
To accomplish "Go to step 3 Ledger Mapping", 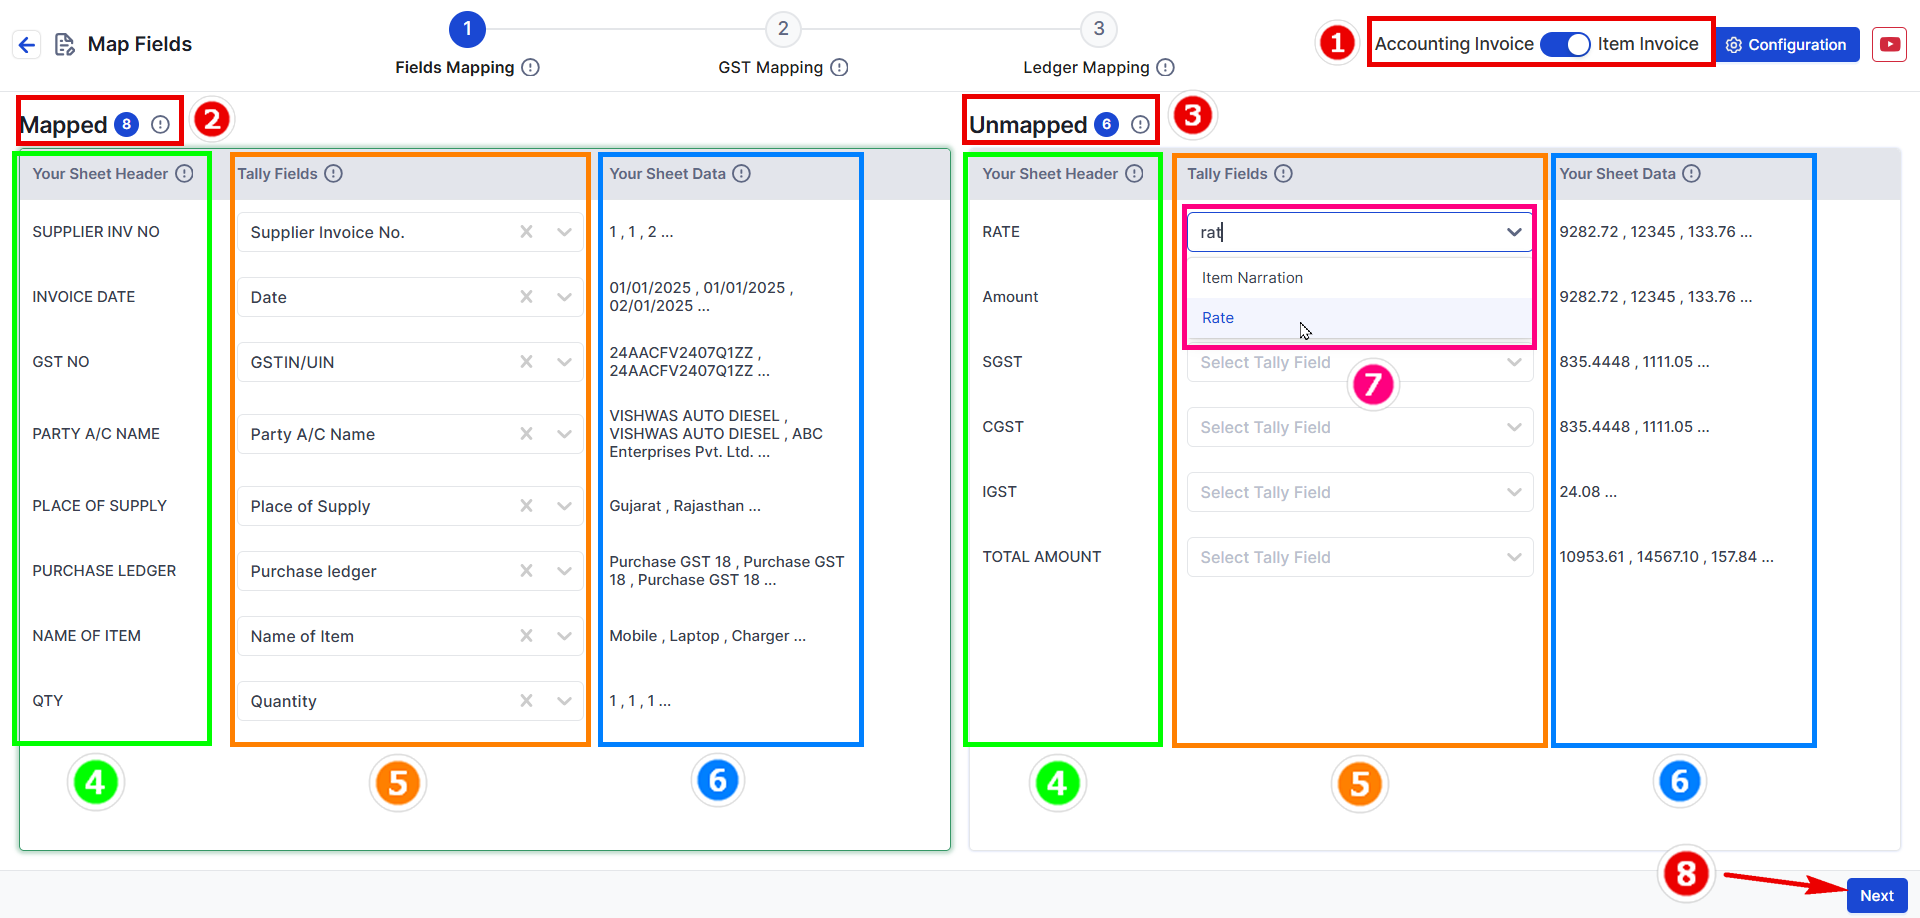I will click(x=1099, y=30).
